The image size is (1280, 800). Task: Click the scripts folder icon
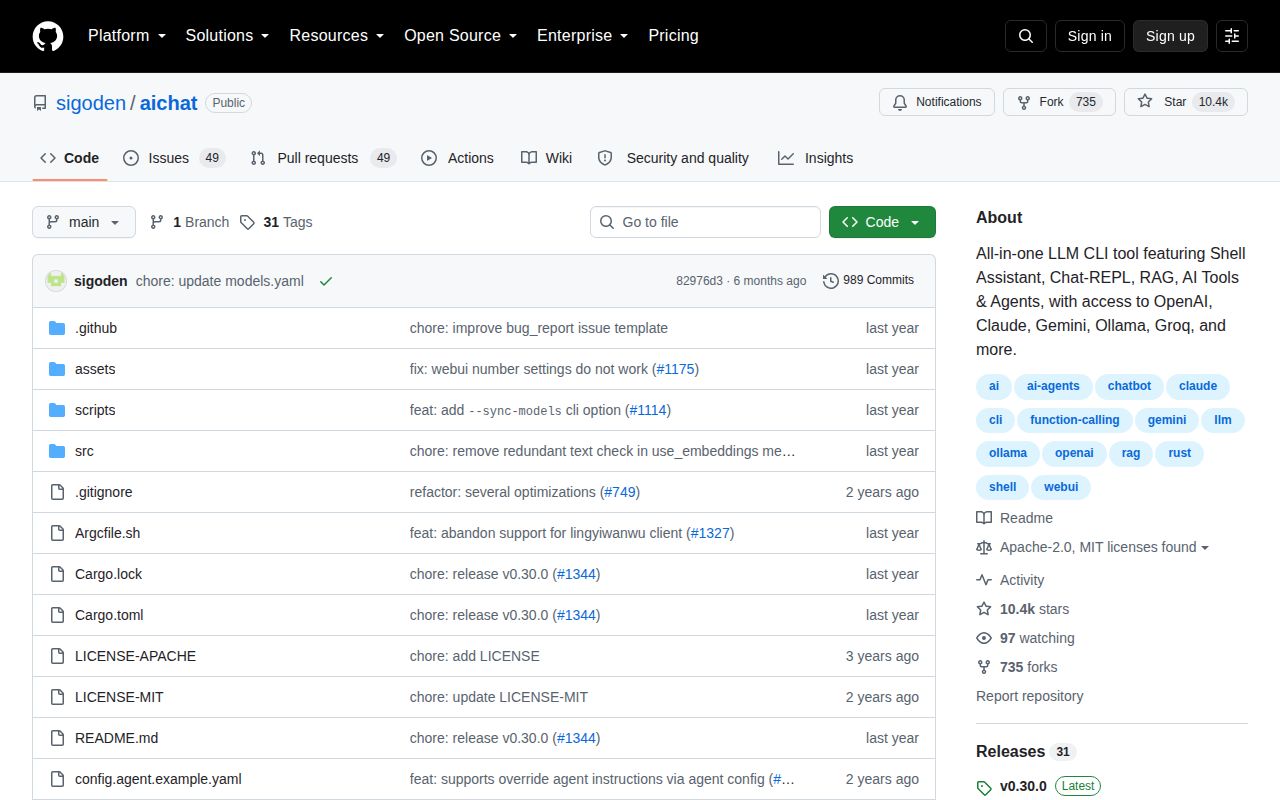click(57, 410)
